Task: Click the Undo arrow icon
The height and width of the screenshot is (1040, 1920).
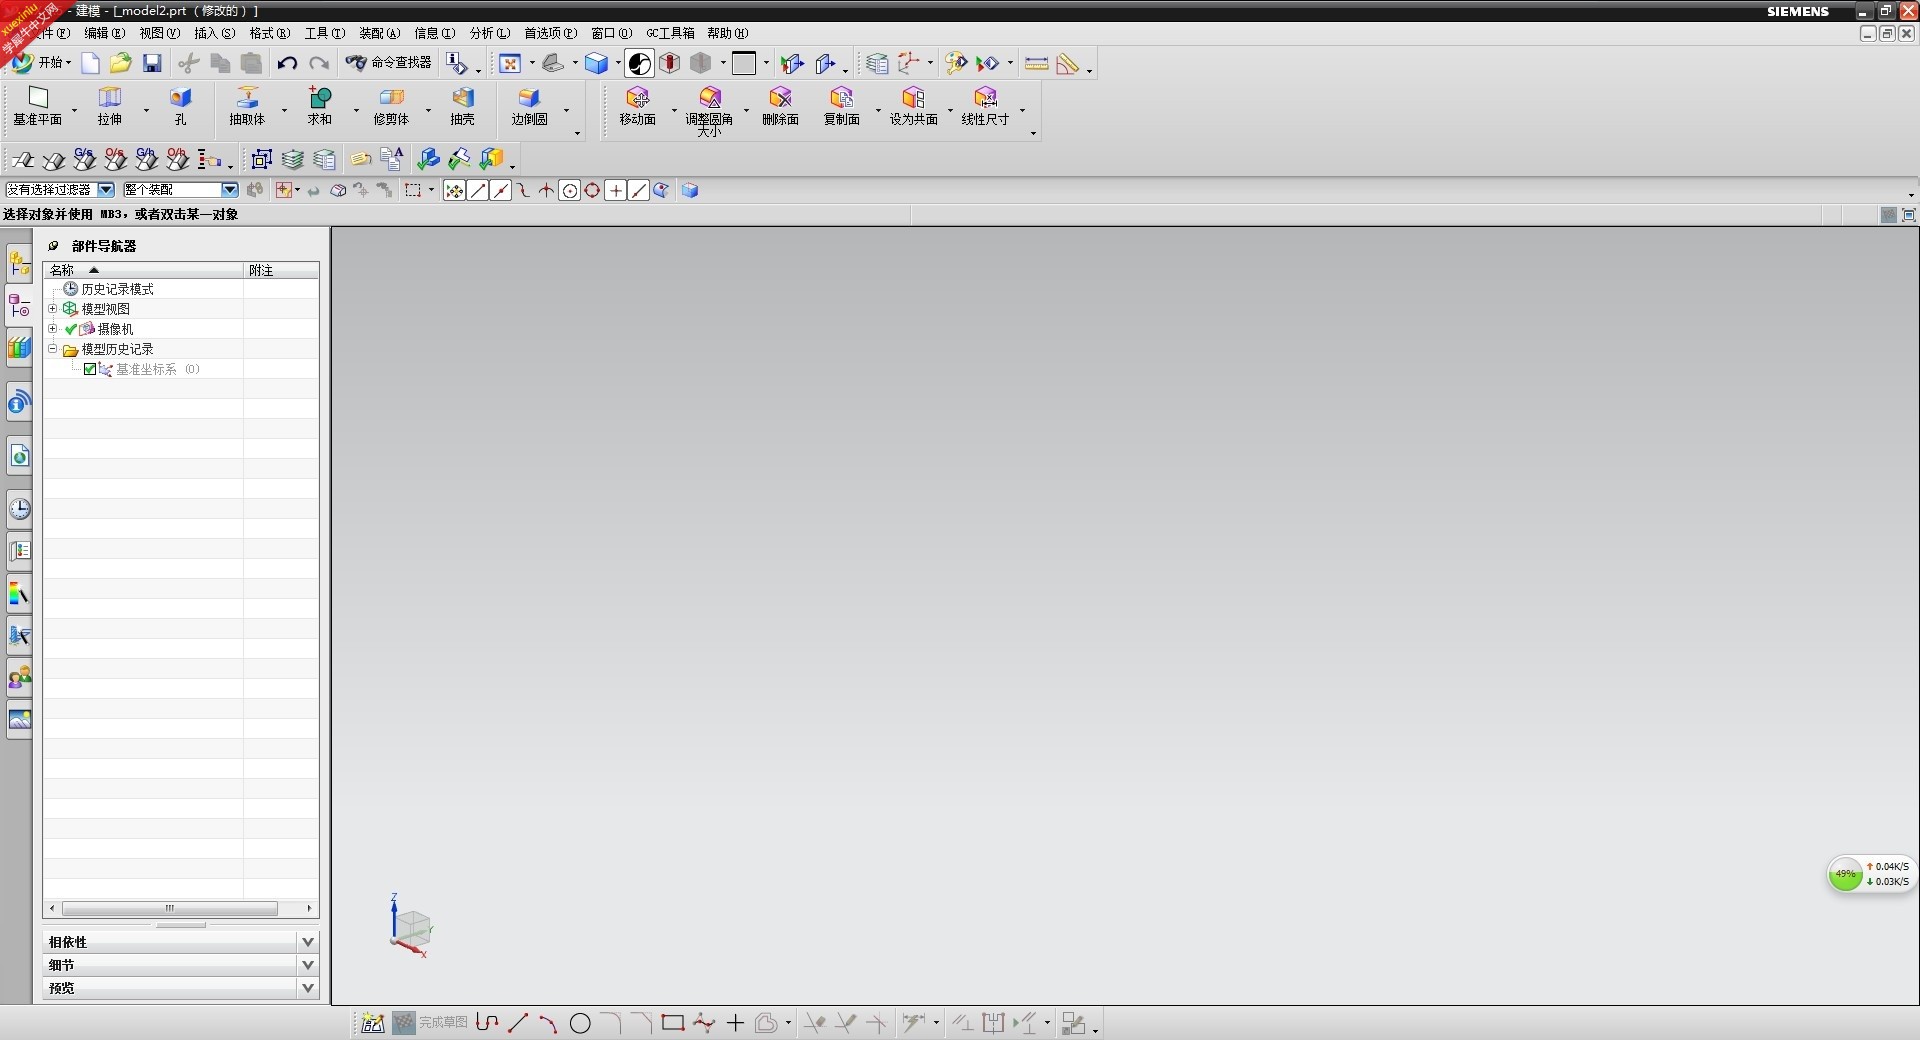Action: [287, 63]
